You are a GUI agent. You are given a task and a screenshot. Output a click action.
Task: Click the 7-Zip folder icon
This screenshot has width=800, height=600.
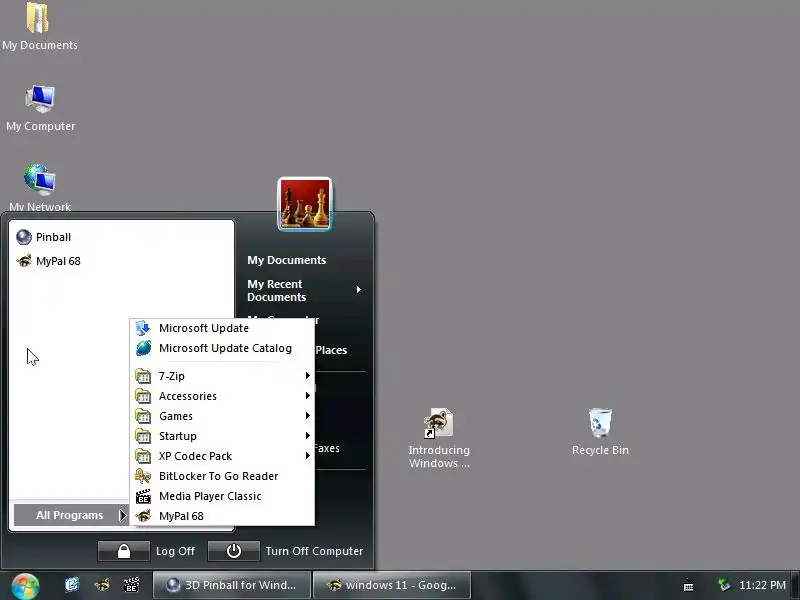143,376
